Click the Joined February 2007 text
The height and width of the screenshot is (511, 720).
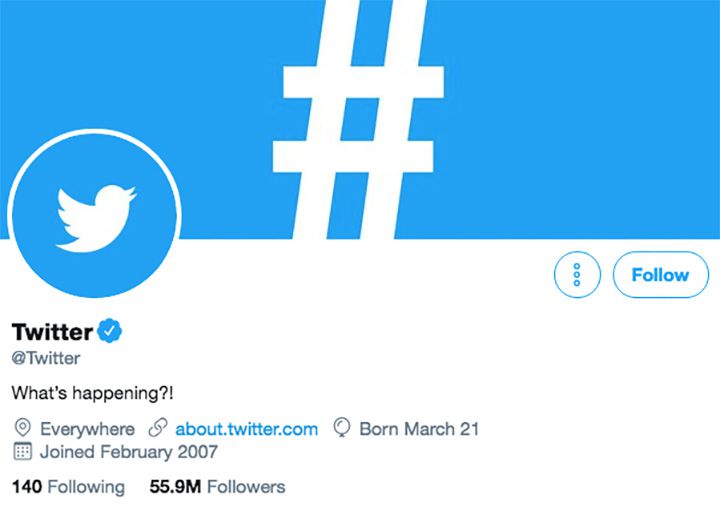click(x=129, y=452)
